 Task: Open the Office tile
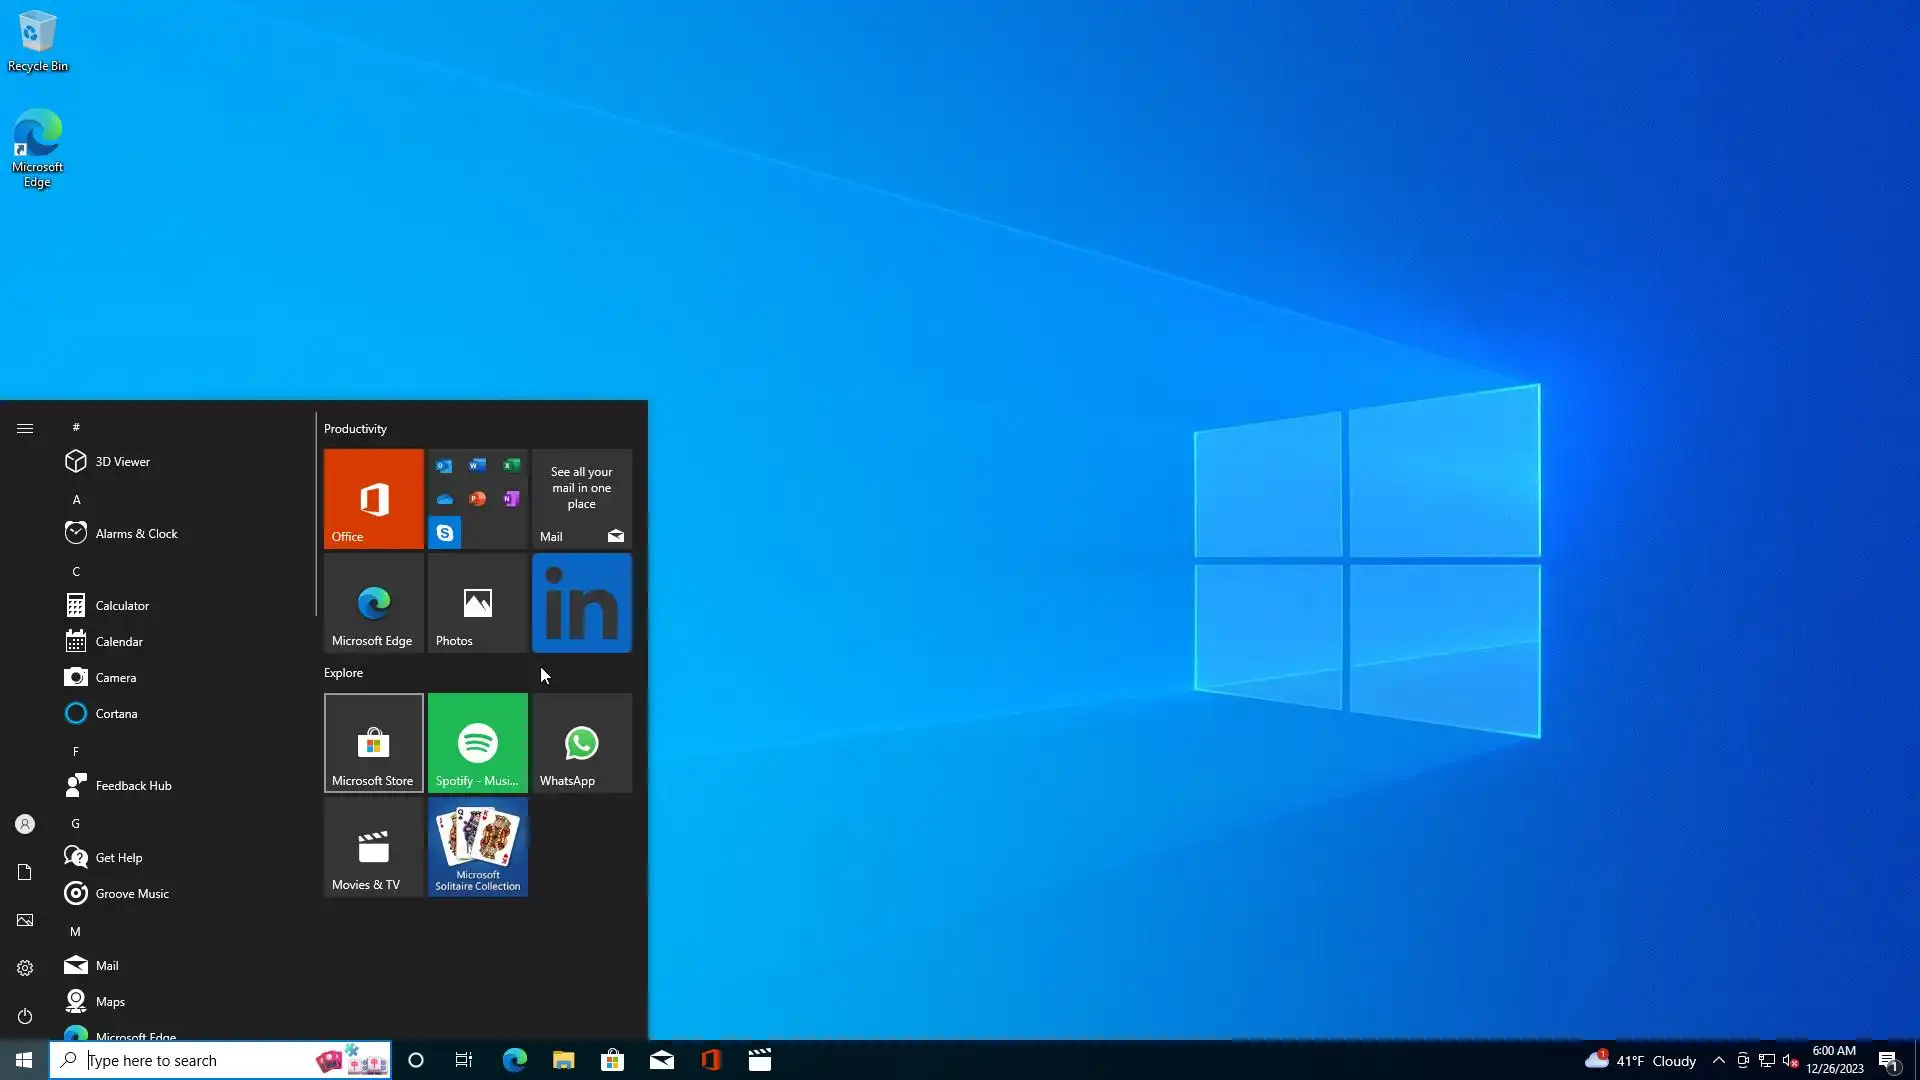click(373, 498)
